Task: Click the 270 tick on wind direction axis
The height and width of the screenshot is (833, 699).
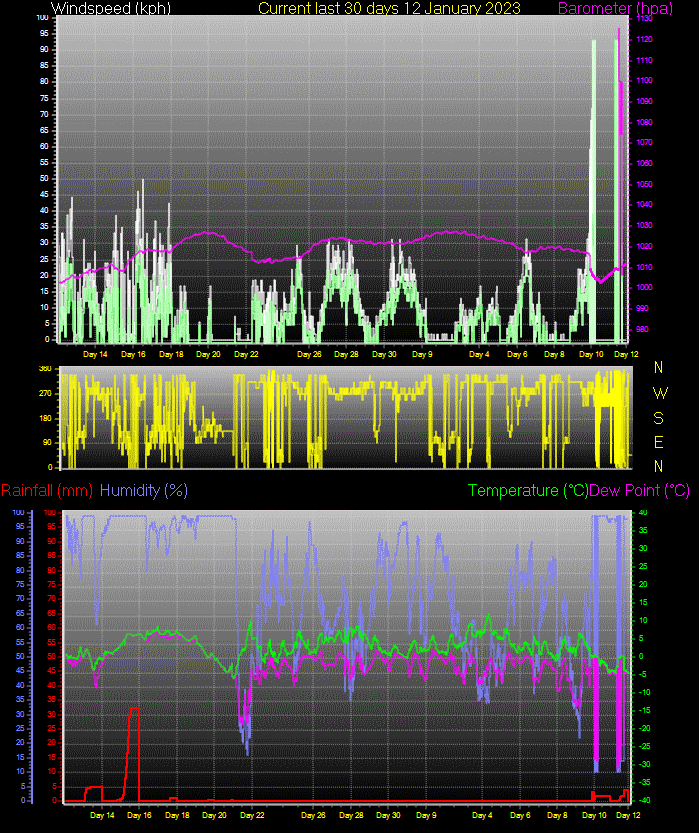Action: (44, 393)
